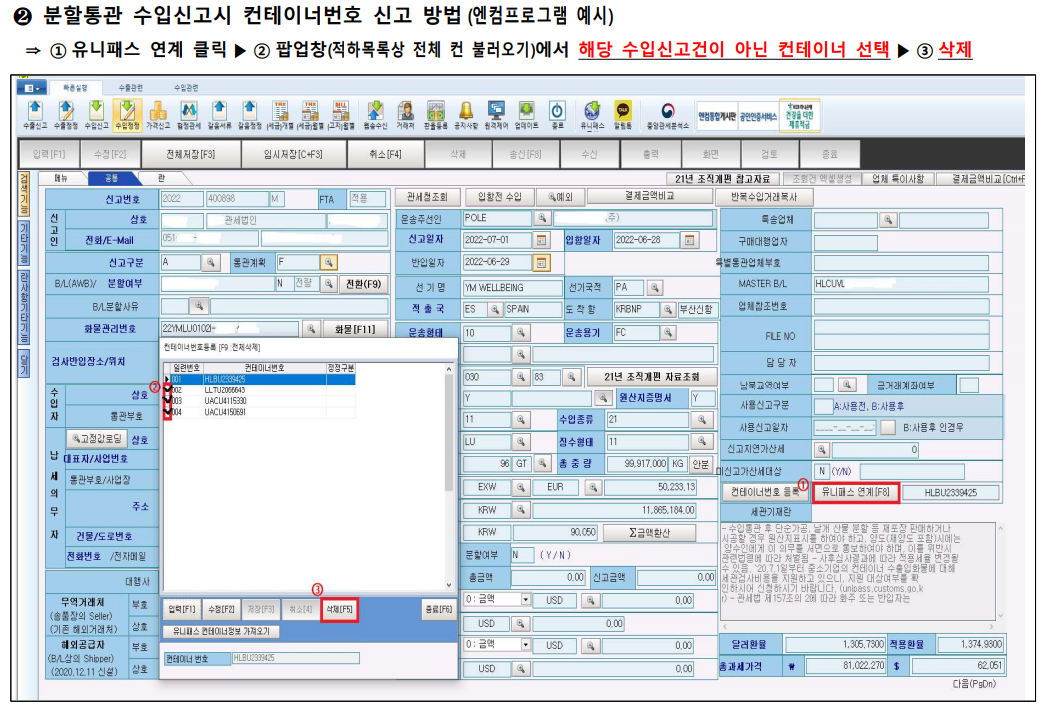1041x708 pixels.
Task: Open the (세금)개별 tax icon
Action: pyautogui.click(x=280, y=114)
